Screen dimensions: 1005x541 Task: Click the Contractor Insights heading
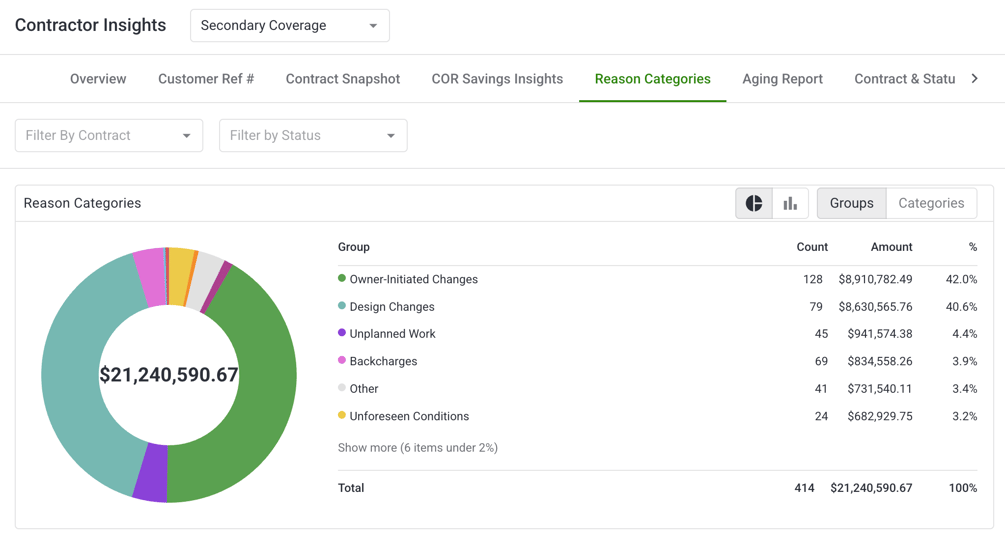pos(90,25)
